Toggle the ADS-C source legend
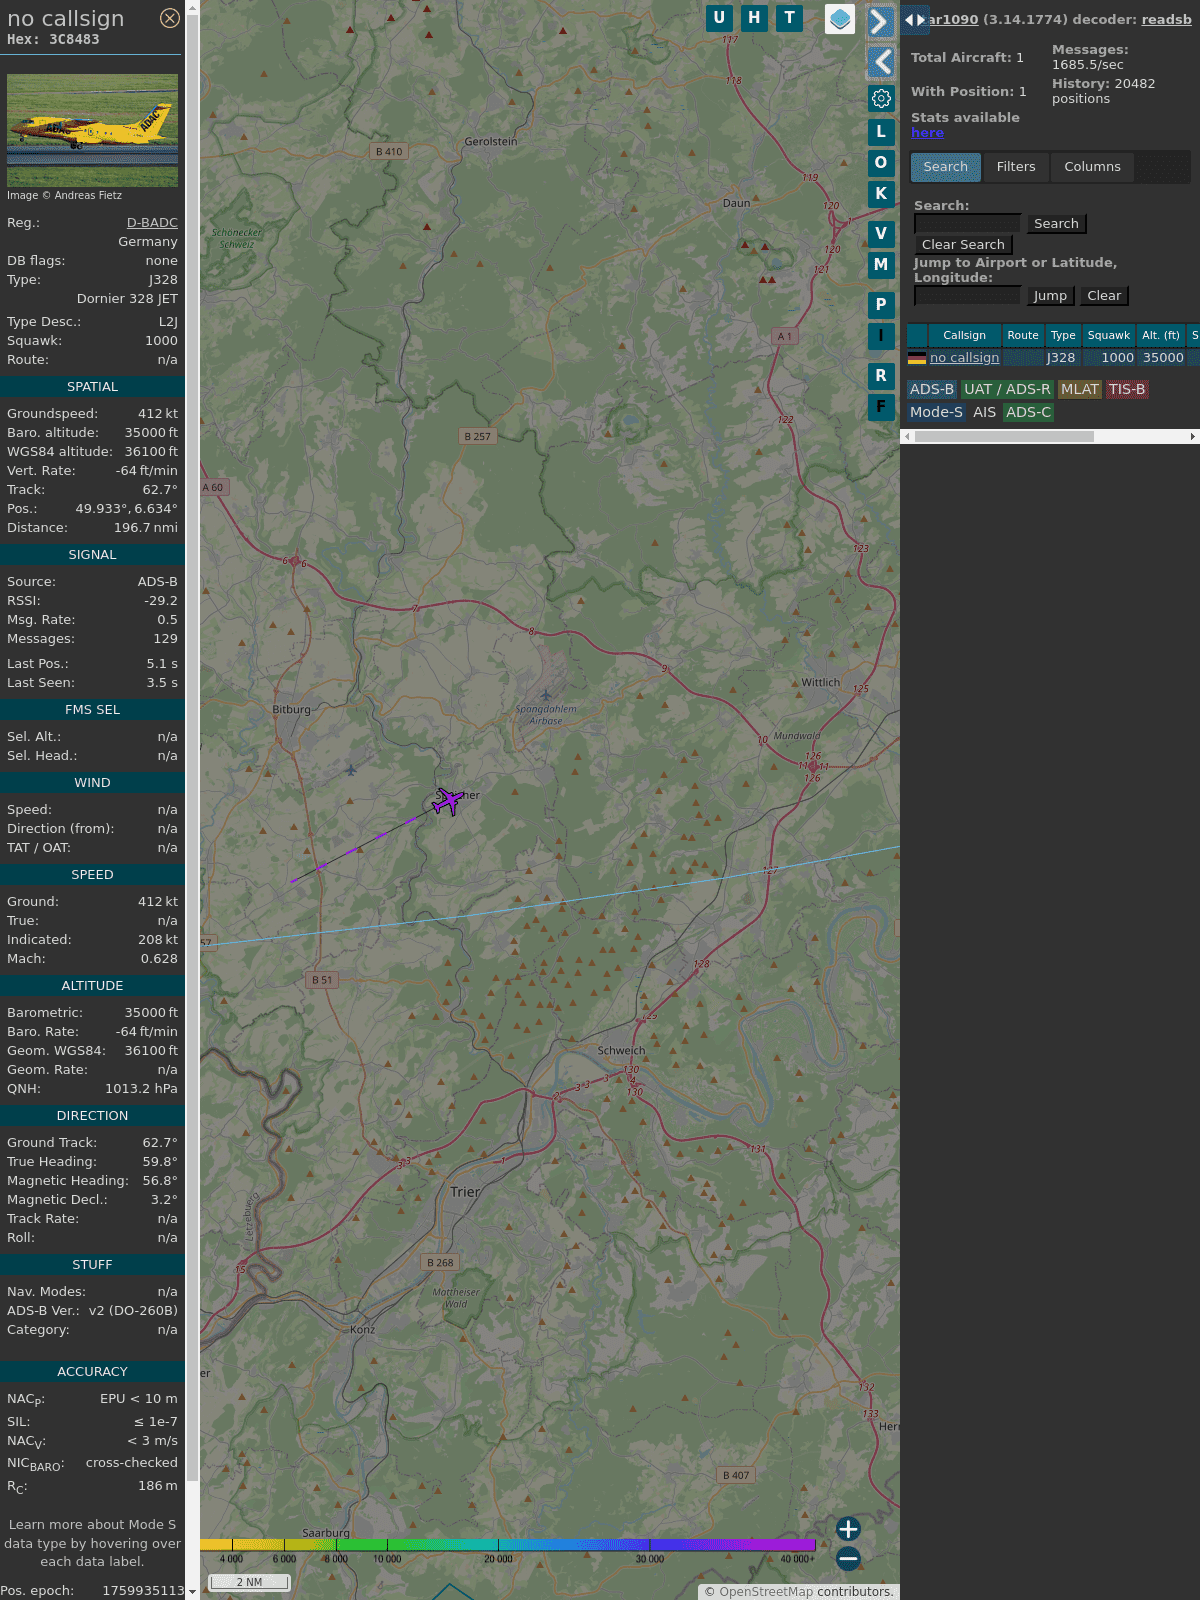This screenshot has height=1600, width=1200. [1029, 413]
